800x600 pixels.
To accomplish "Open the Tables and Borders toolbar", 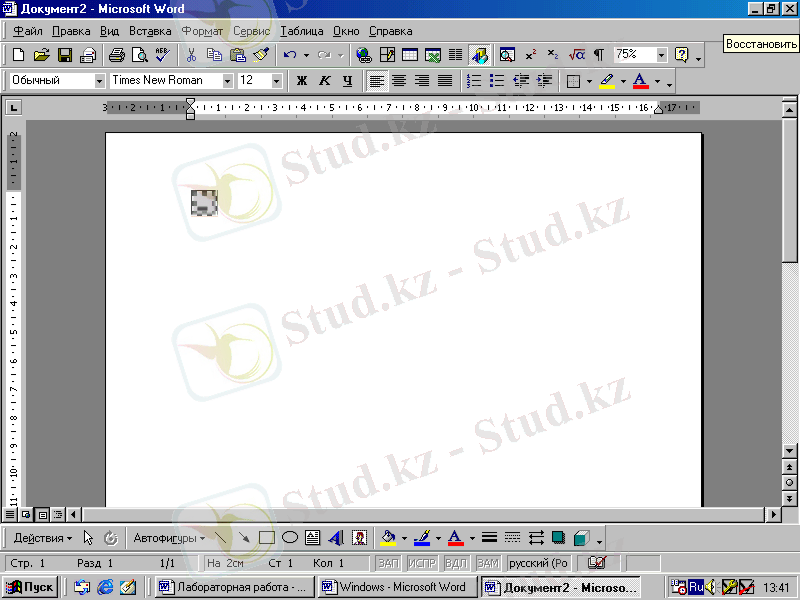I will 387,55.
